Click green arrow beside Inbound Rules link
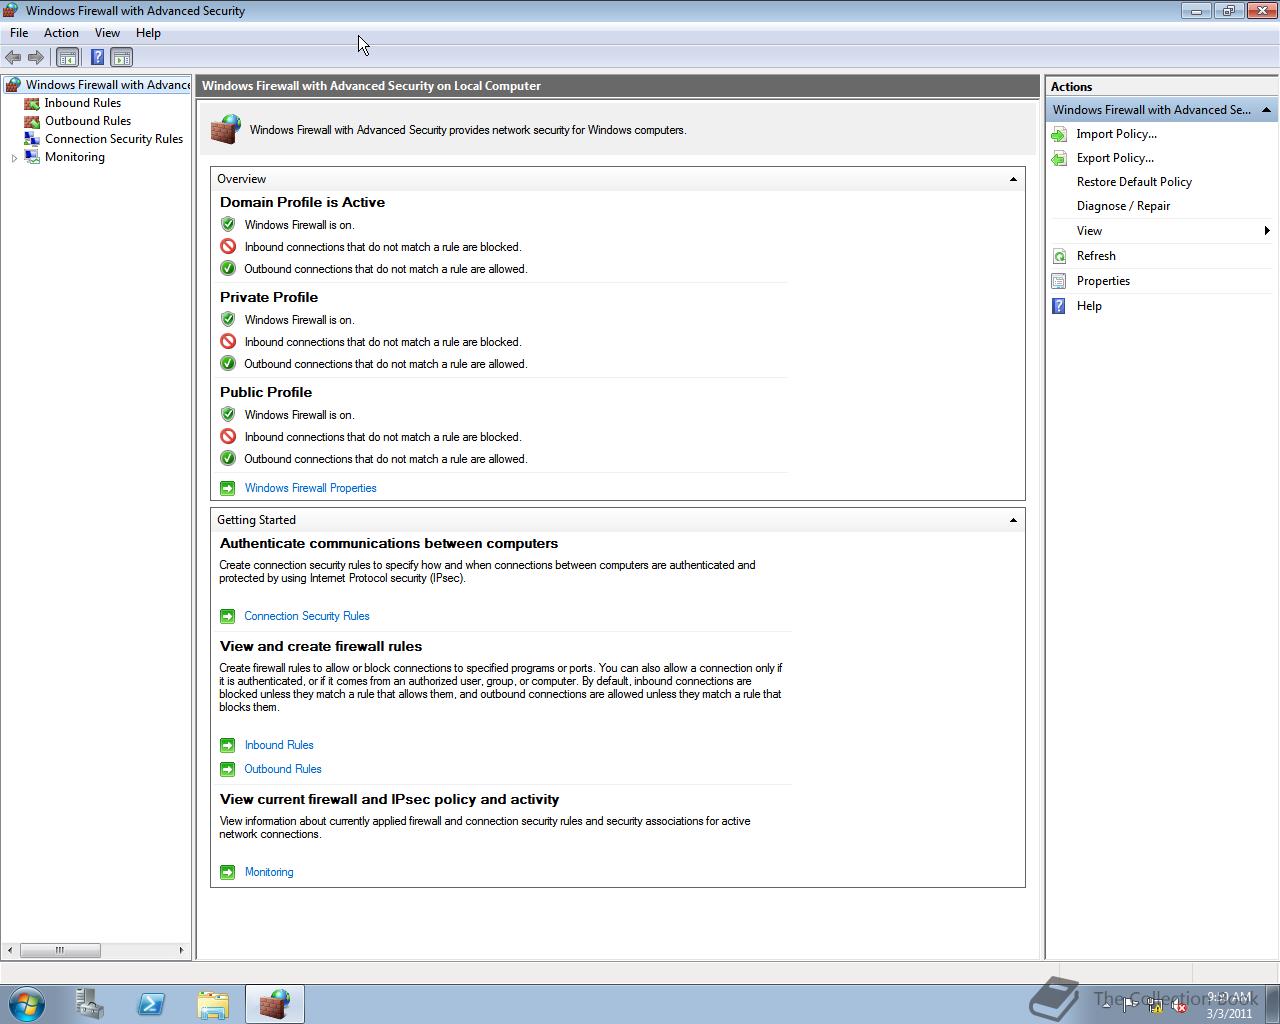The image size is (1280, 1024). tap(227, 745)
